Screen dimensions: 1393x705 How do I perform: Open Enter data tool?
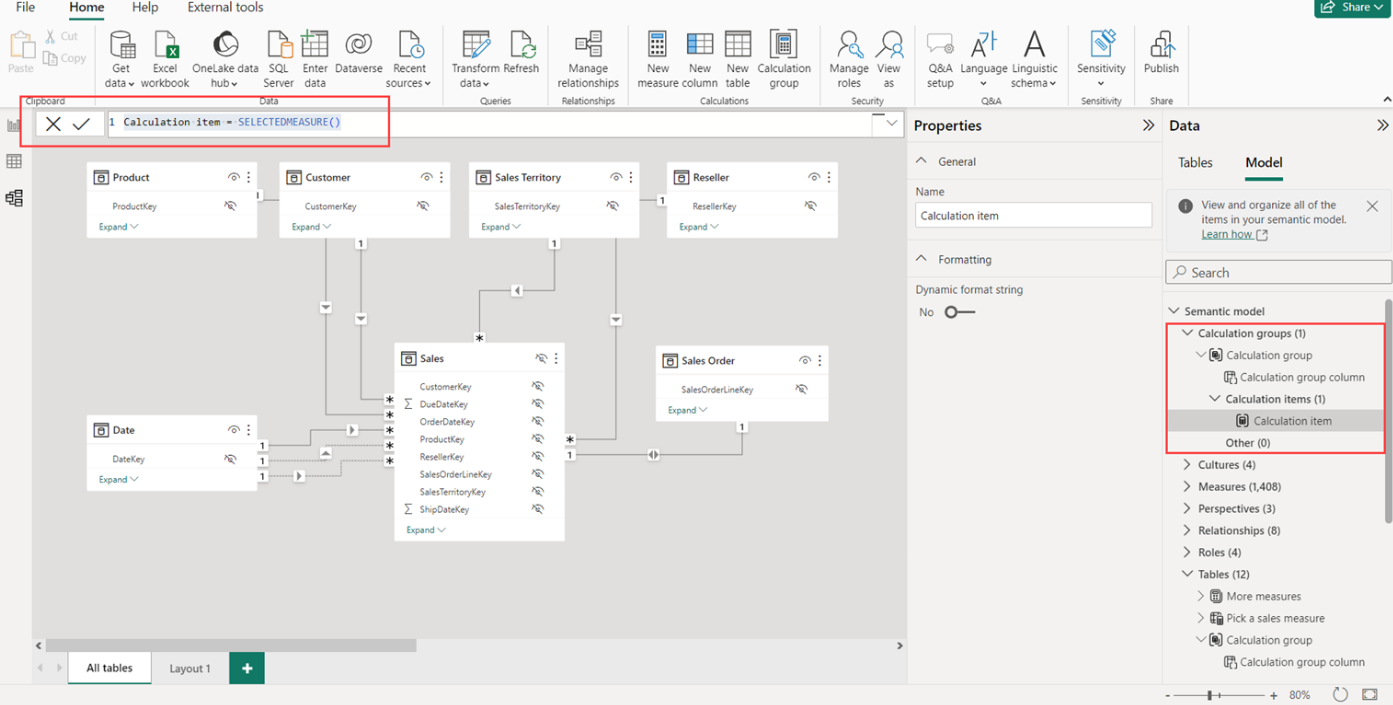[315, 59]
